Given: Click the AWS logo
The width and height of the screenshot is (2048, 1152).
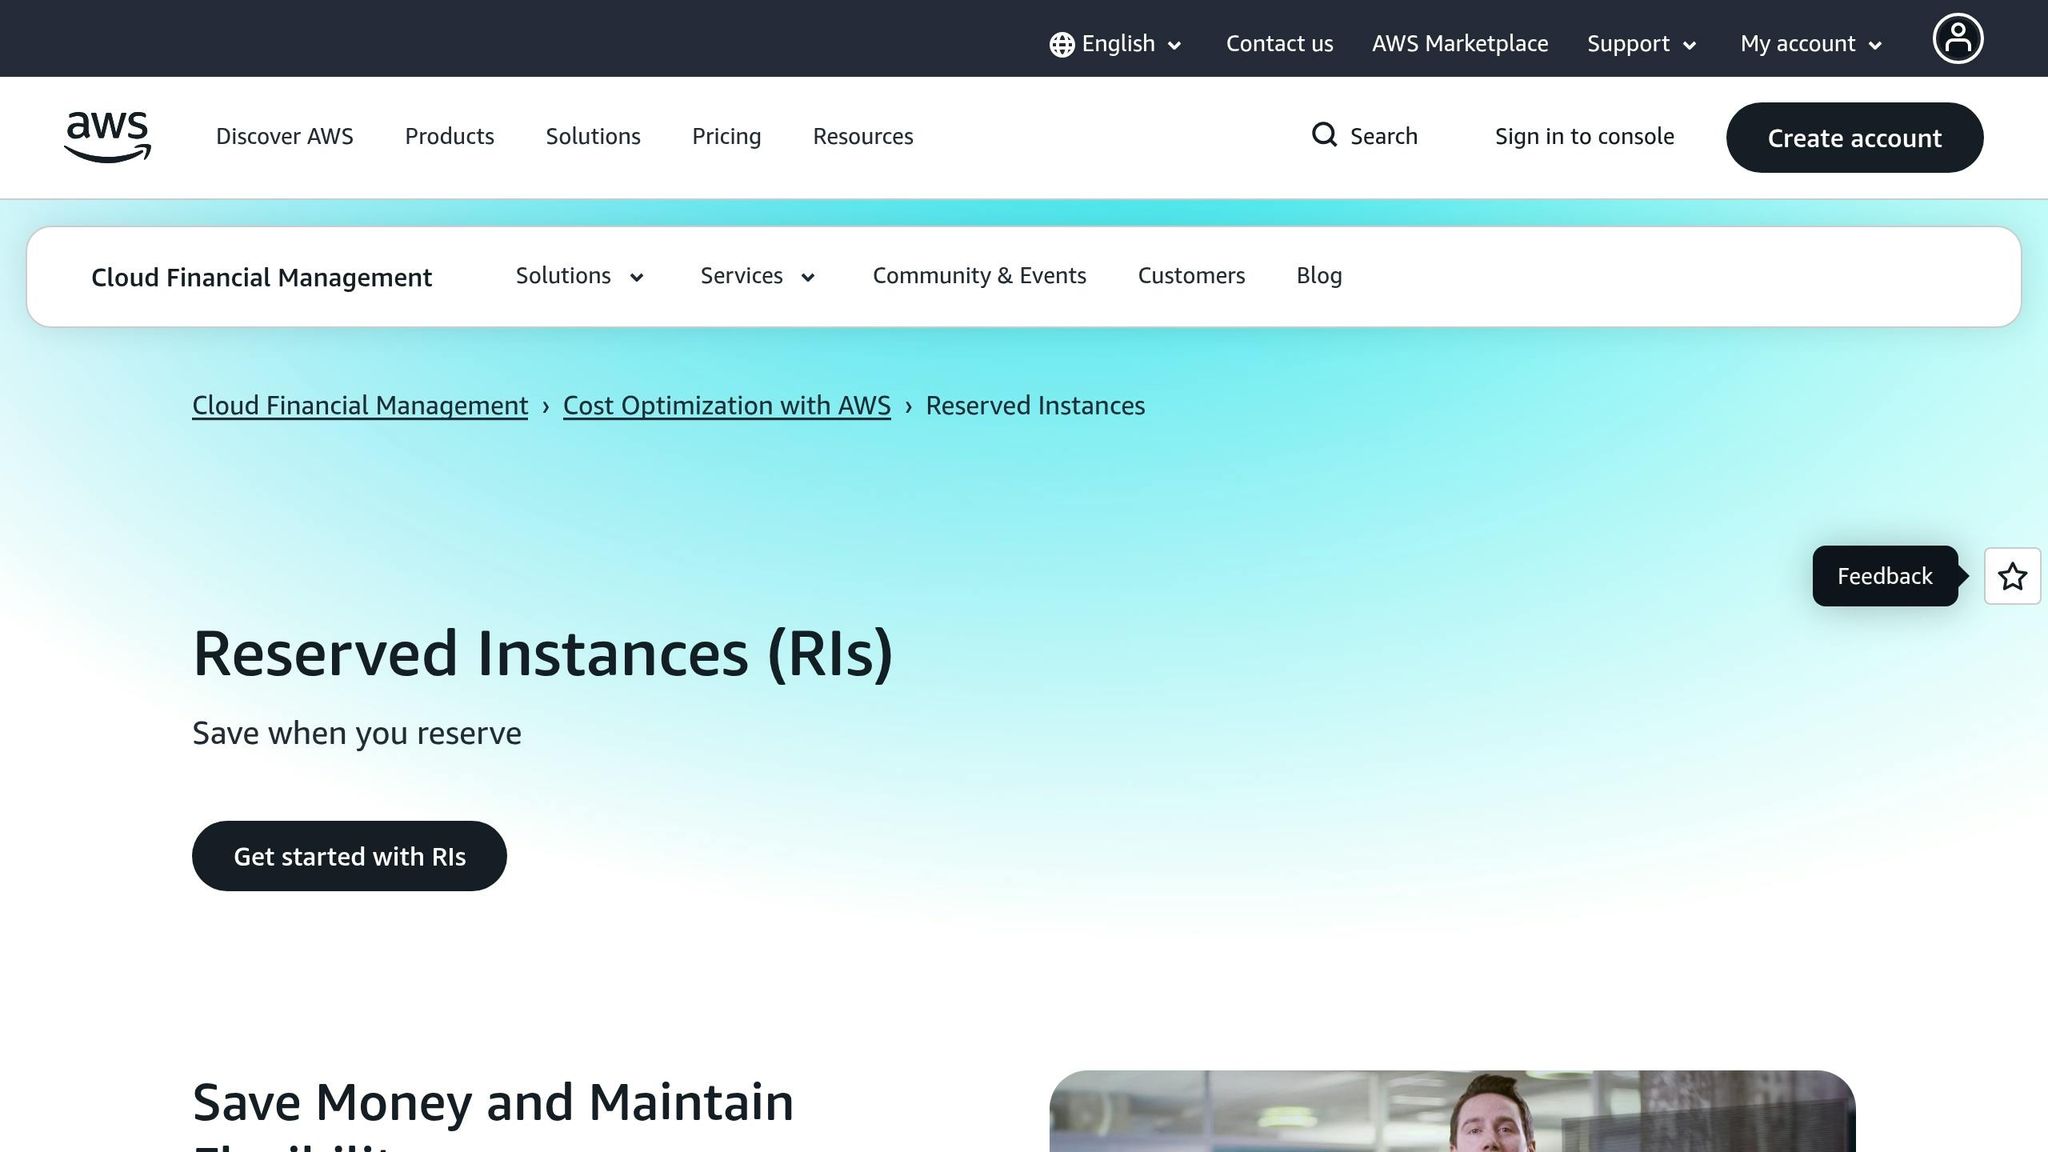Looking at the screenshot, I should 107,137.
